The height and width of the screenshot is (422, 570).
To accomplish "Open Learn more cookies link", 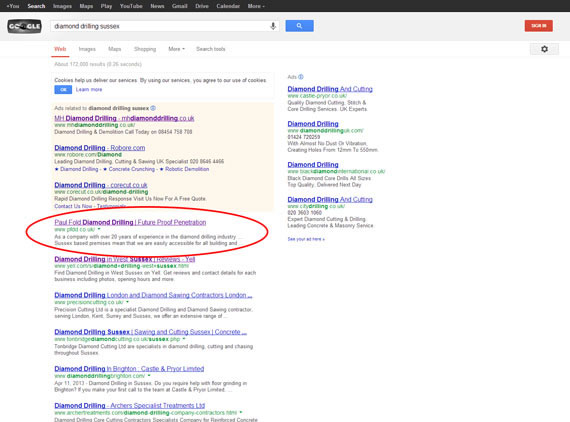I will (x=89, y=90).
